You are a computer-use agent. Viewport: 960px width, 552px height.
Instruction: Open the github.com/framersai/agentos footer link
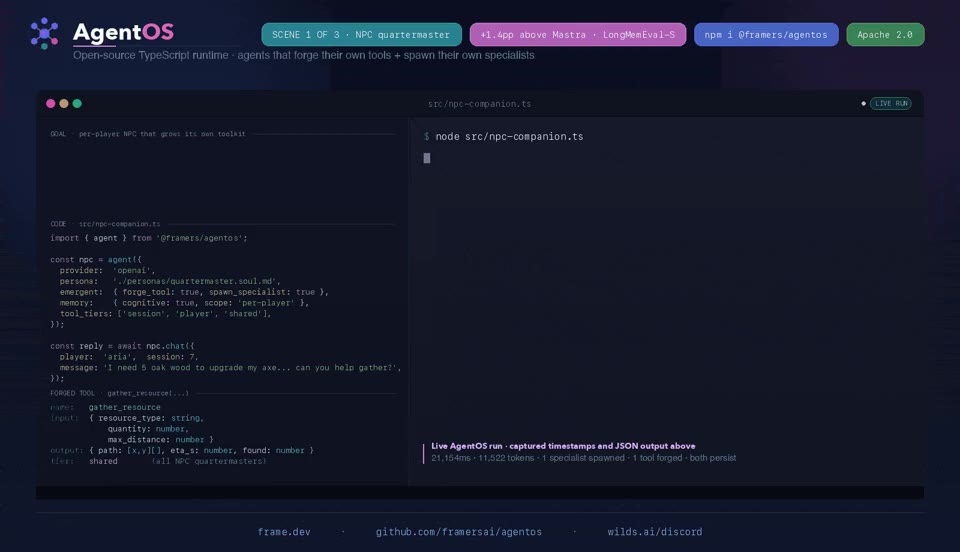click(x=459, y=532)
